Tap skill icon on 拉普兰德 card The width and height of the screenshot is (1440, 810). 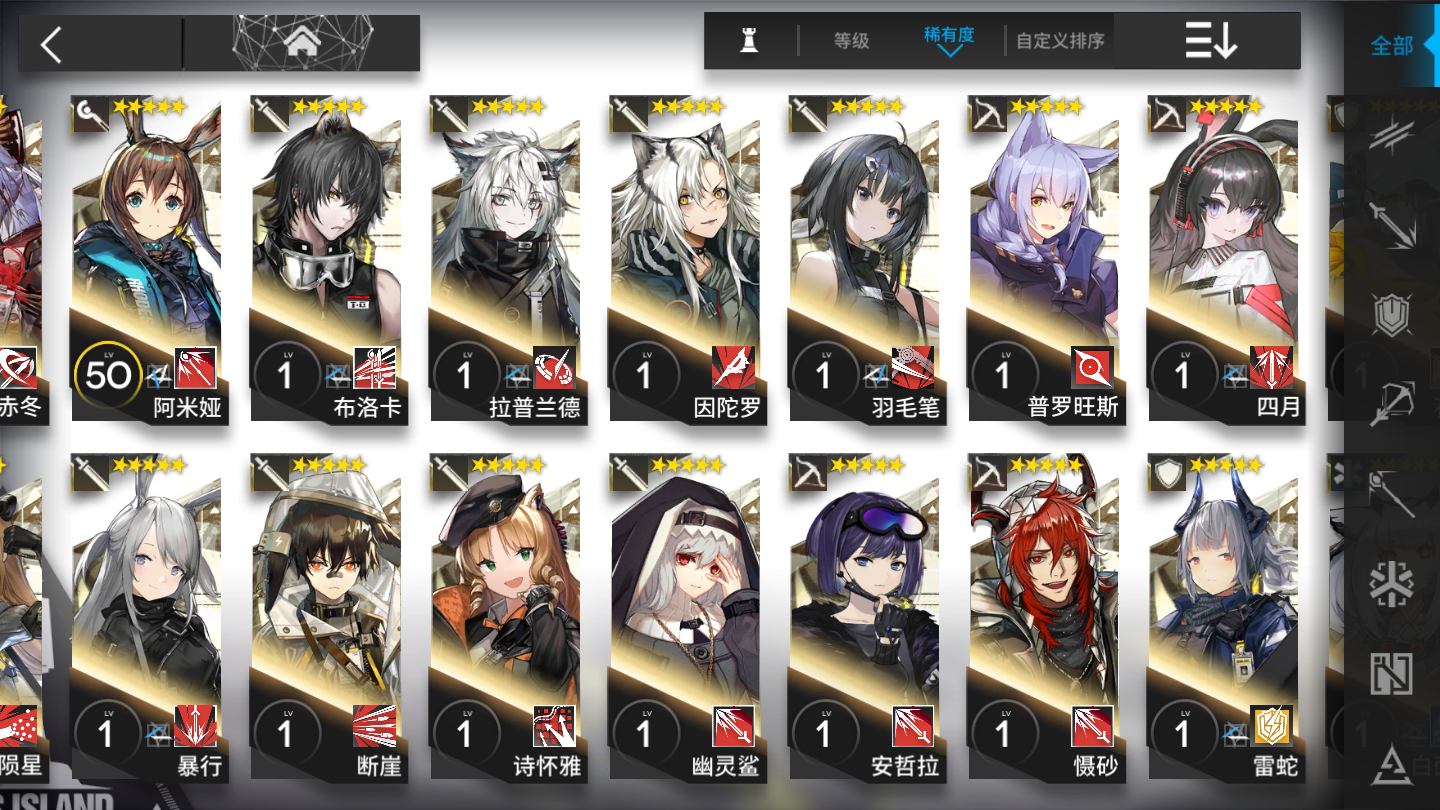click(x=554, y=368)
